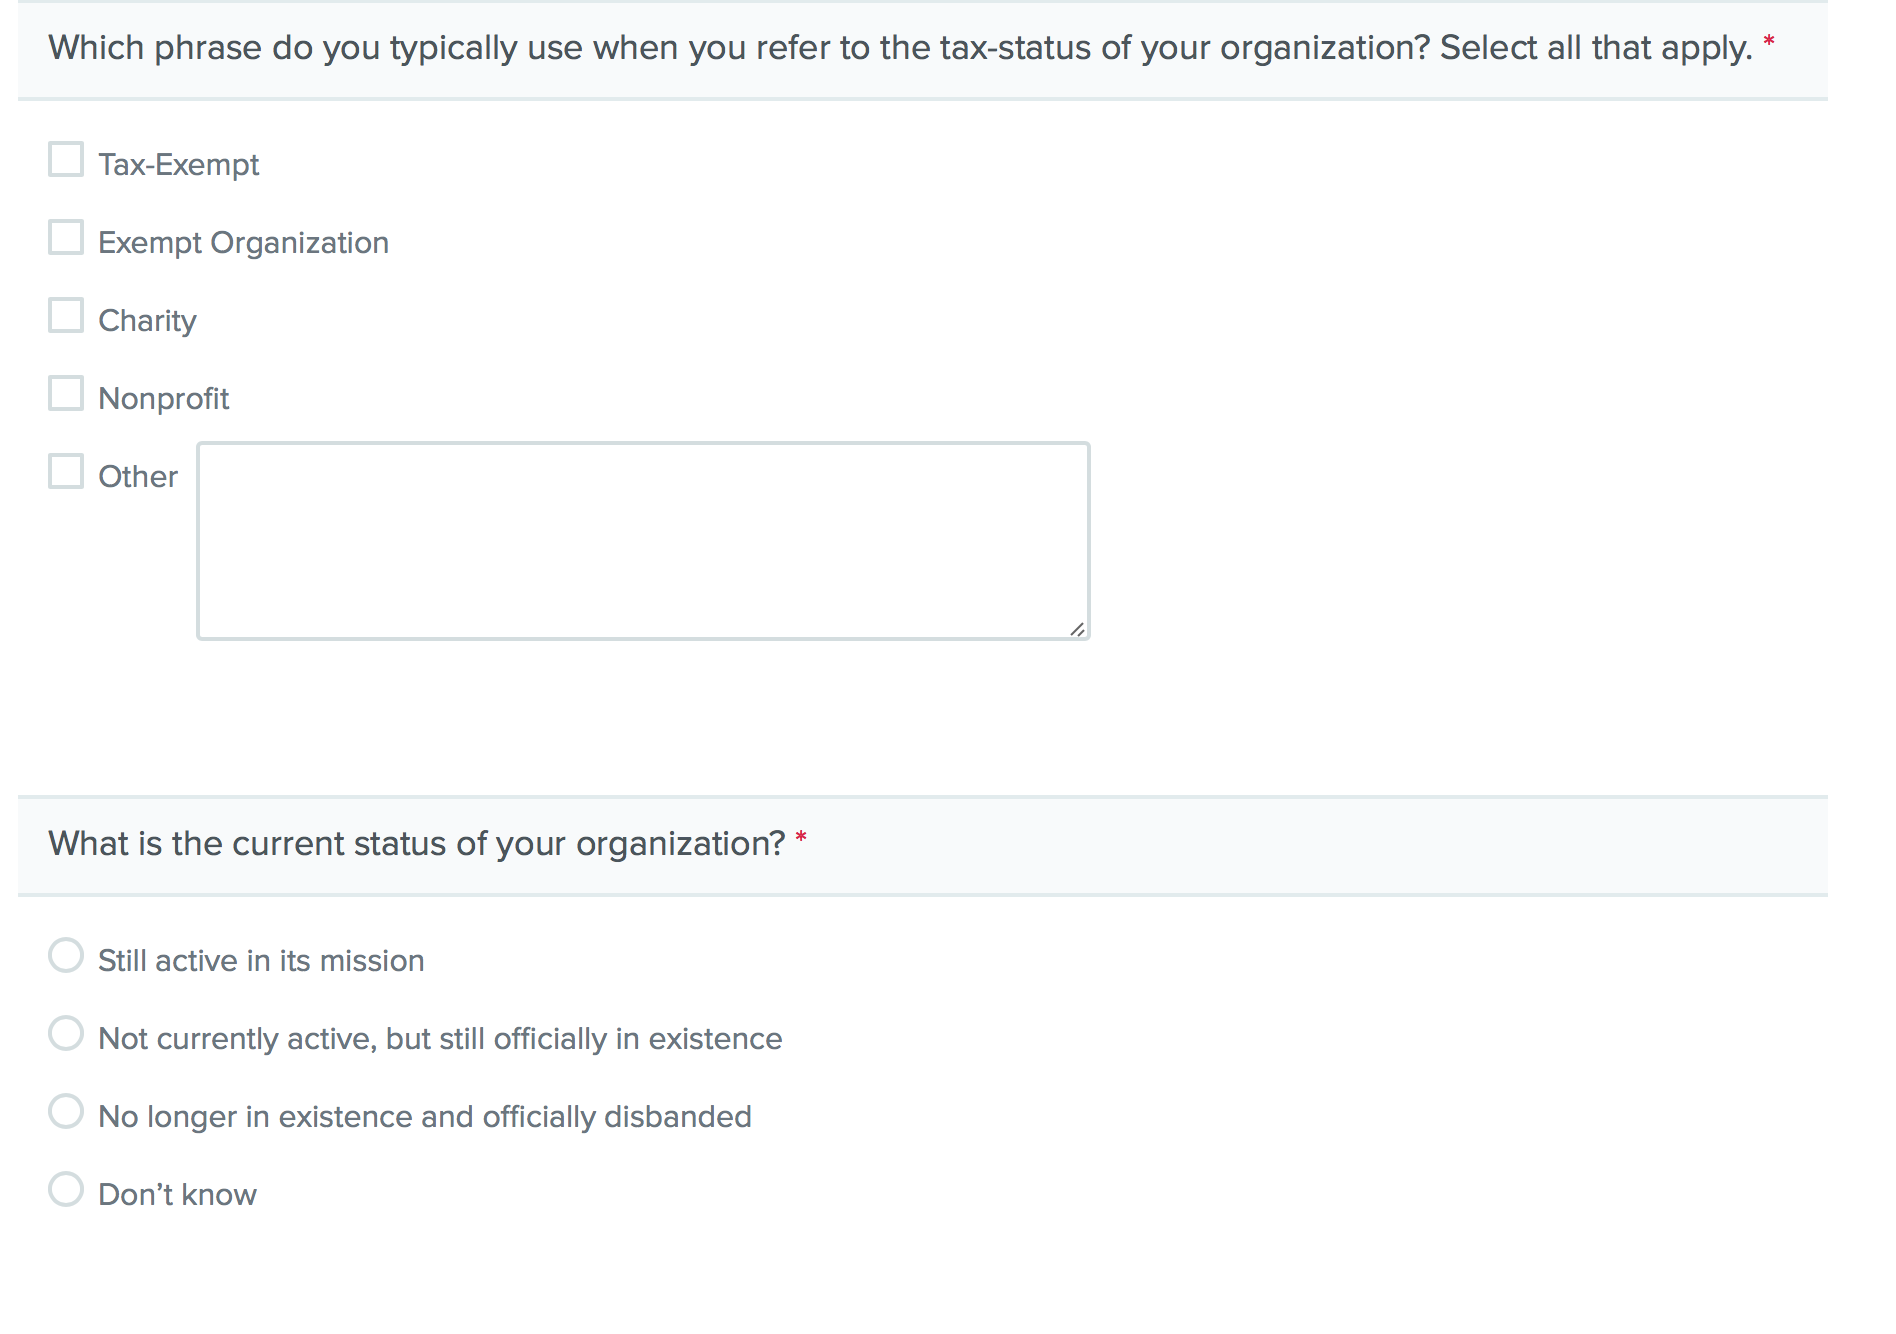
Task: Click the 'Don't know' label text
Action: tap(177, 1195)
